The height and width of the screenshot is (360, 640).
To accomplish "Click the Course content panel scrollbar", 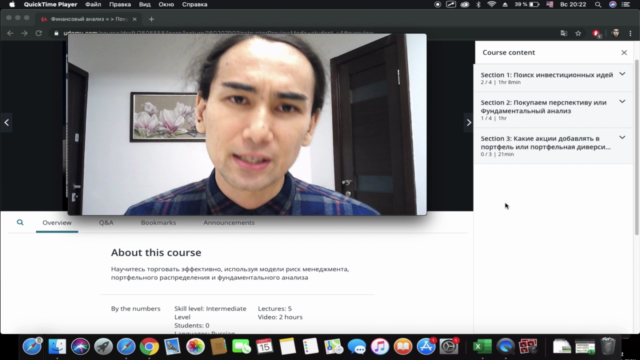I will [636, 147].
